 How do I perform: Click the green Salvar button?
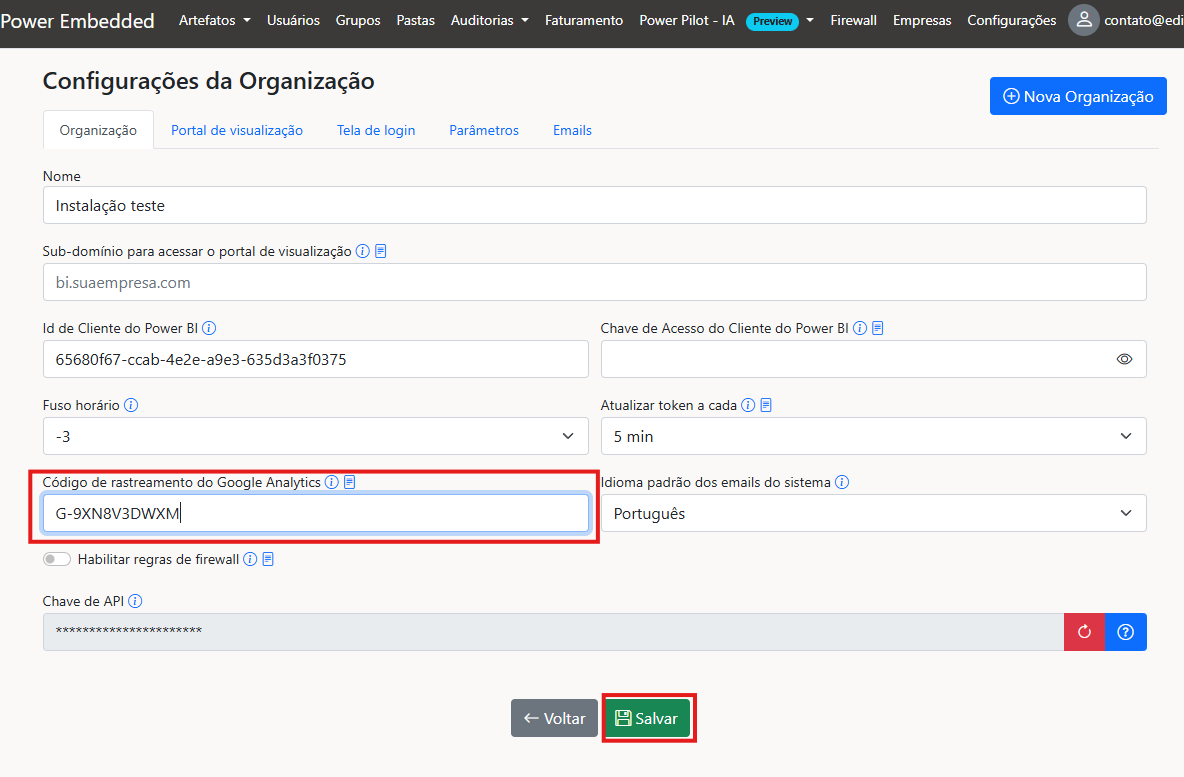[647, 718]
